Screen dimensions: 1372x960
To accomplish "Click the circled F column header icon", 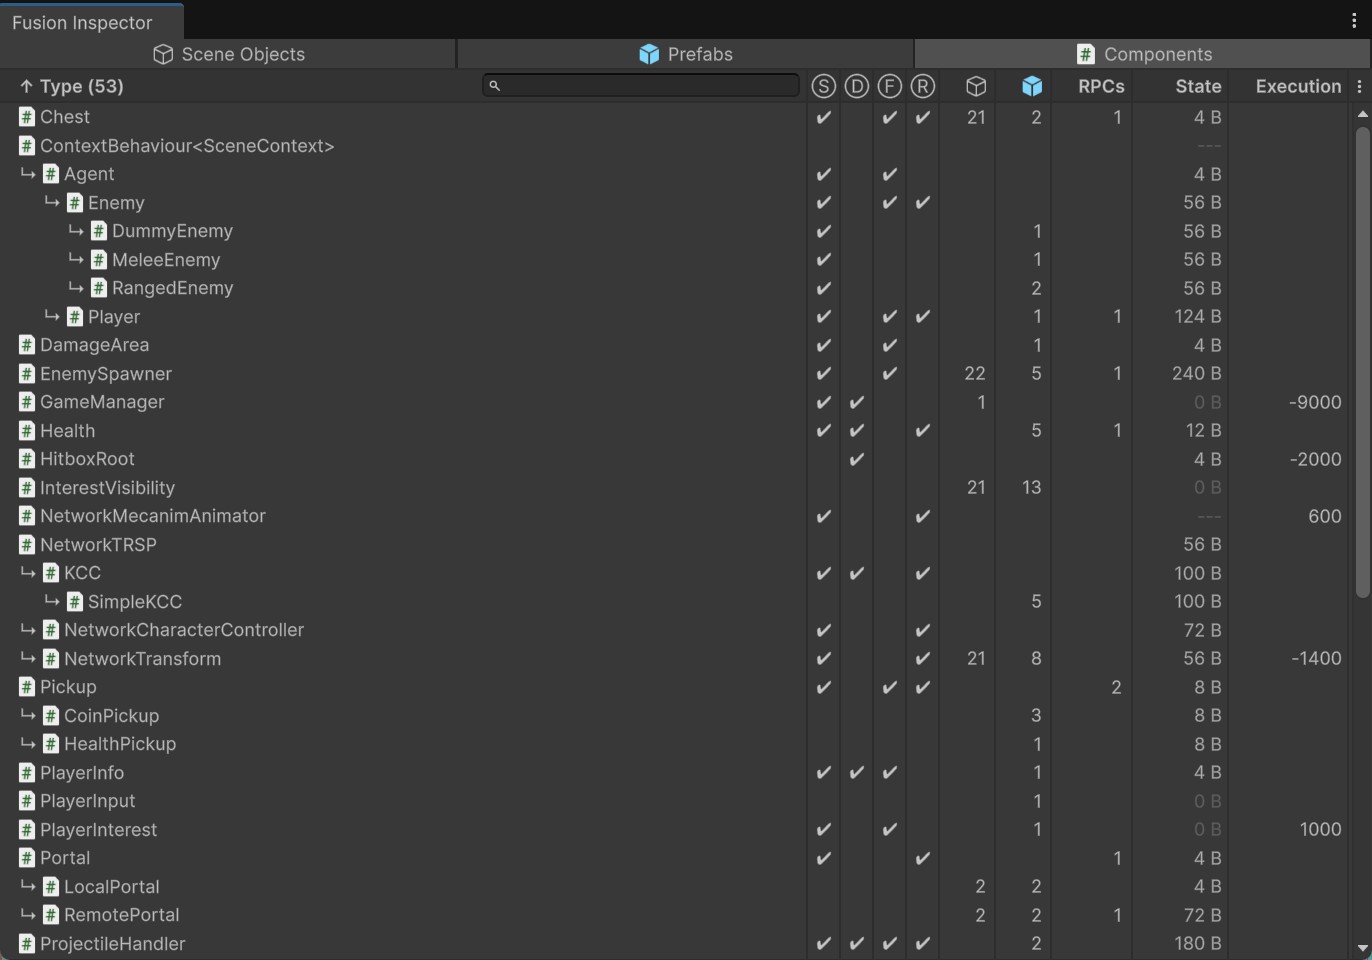I will coord(889,87).
